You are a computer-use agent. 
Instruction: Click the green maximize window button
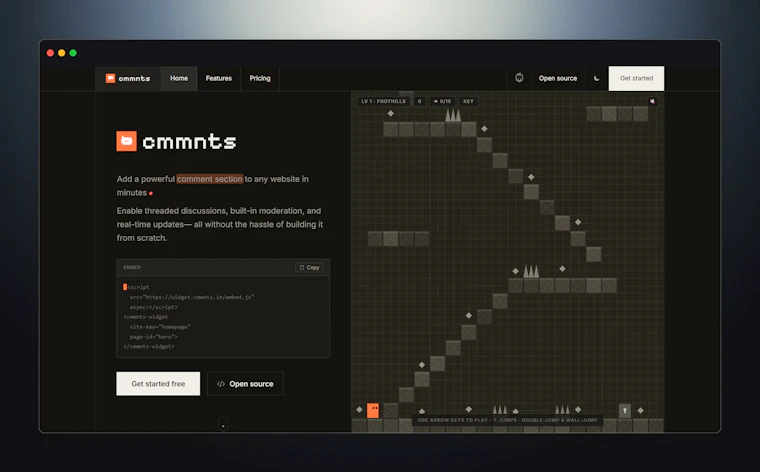coord(73,53)
